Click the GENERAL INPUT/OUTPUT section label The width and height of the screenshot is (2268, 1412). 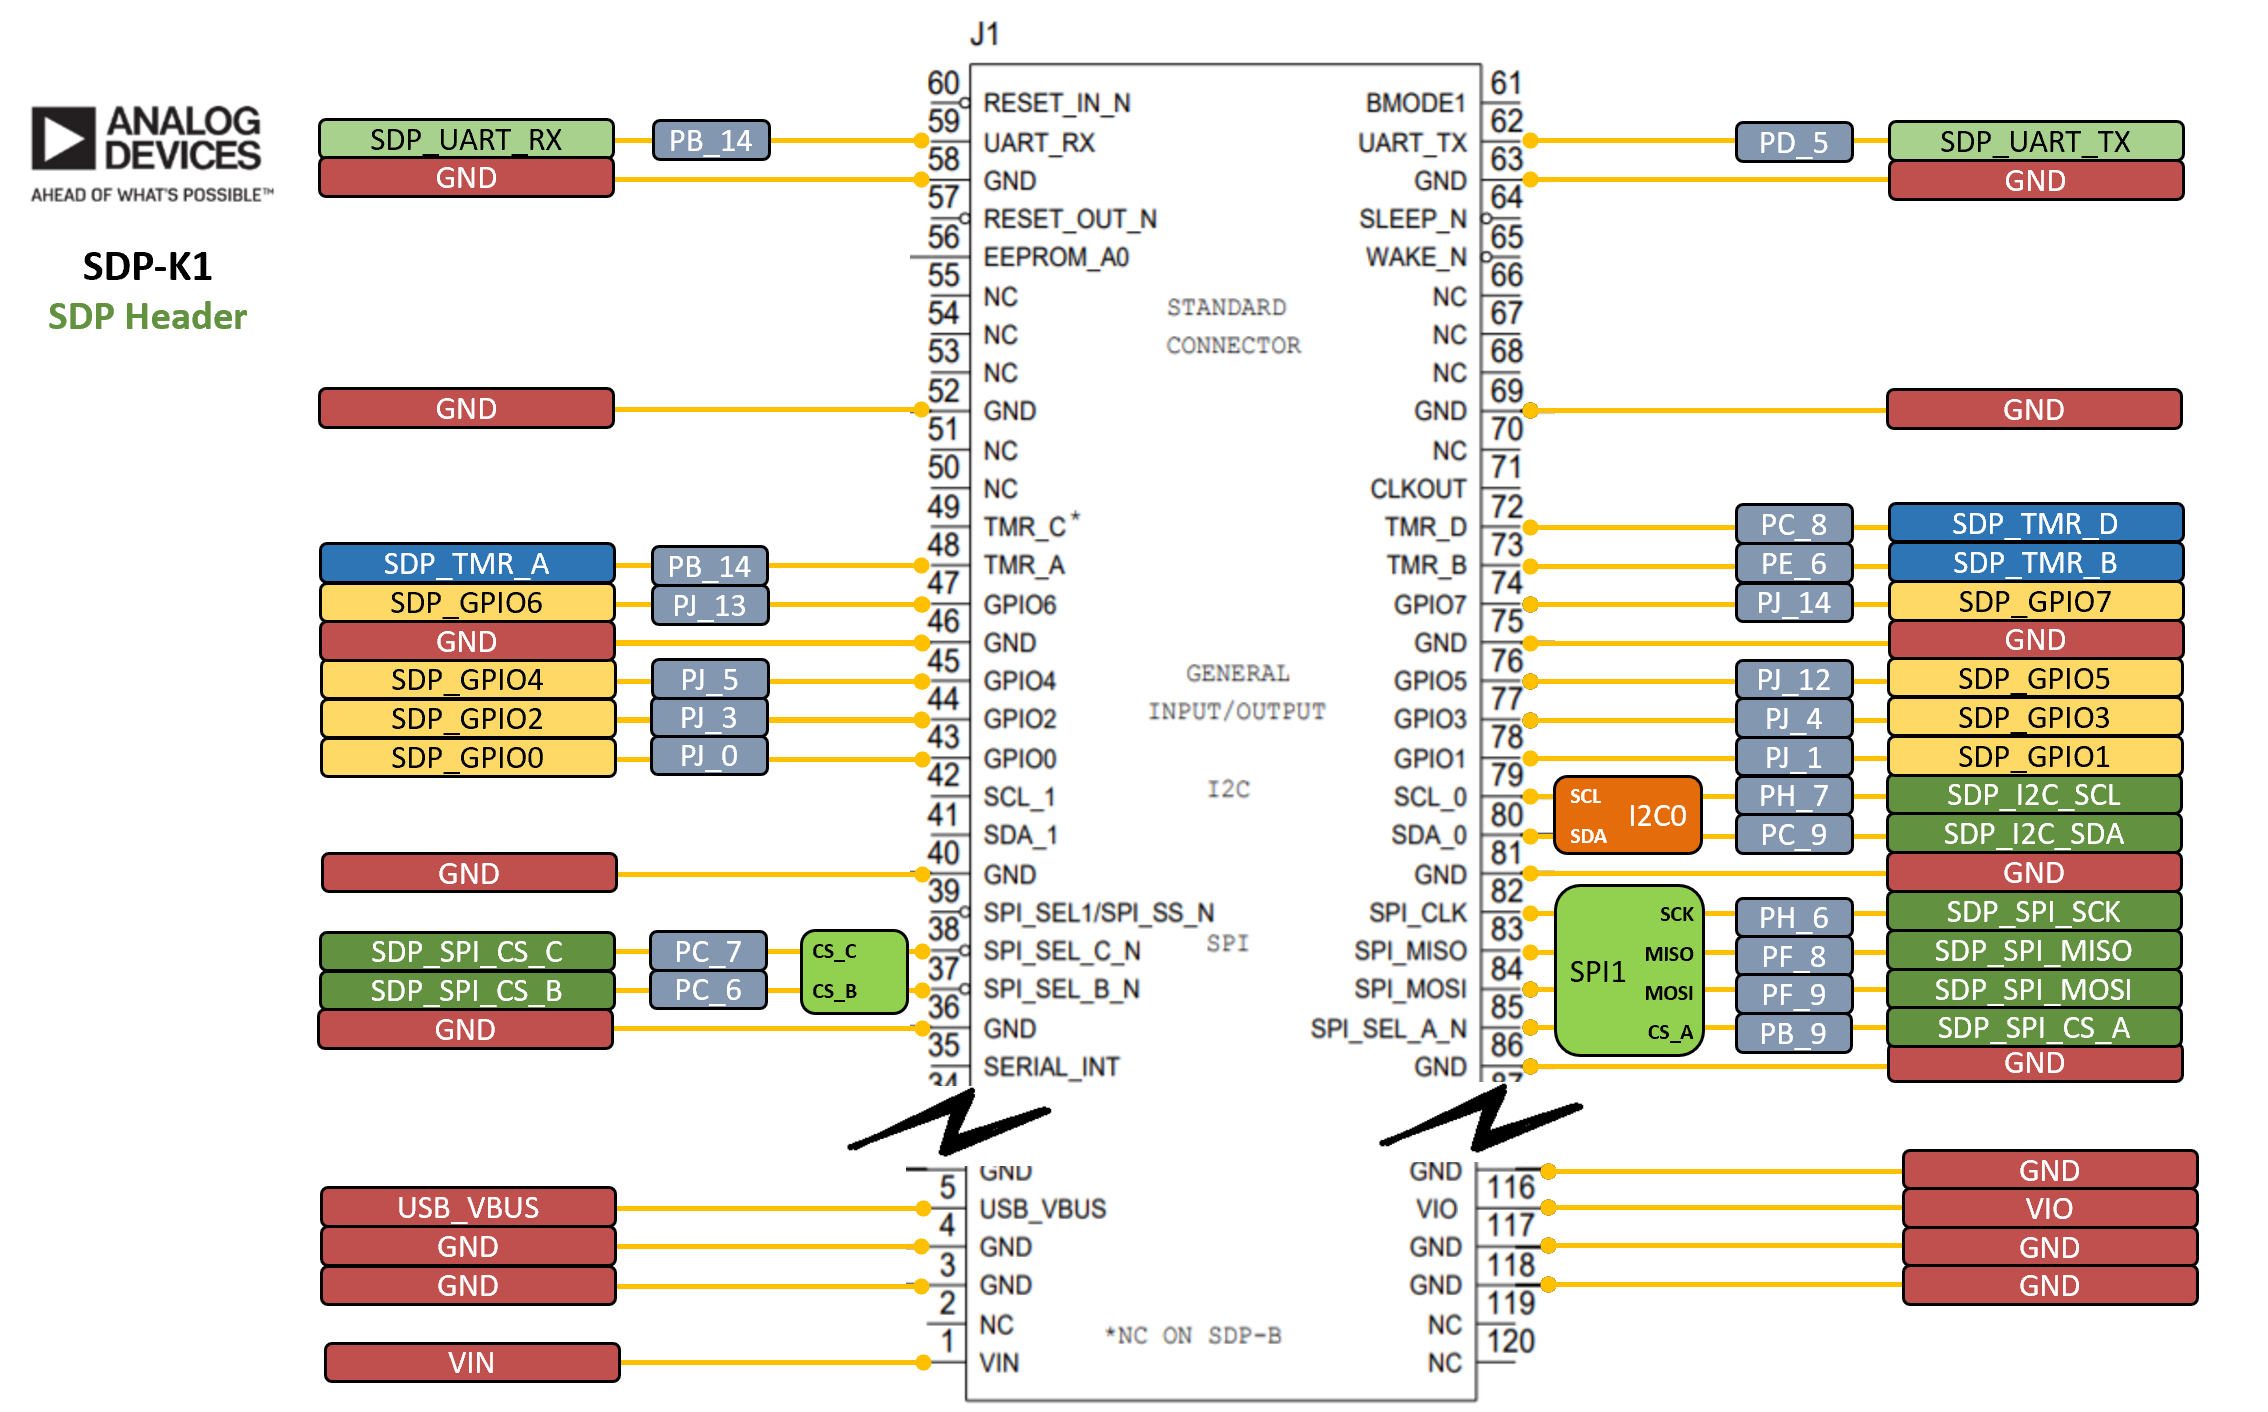pos(1236,692)
